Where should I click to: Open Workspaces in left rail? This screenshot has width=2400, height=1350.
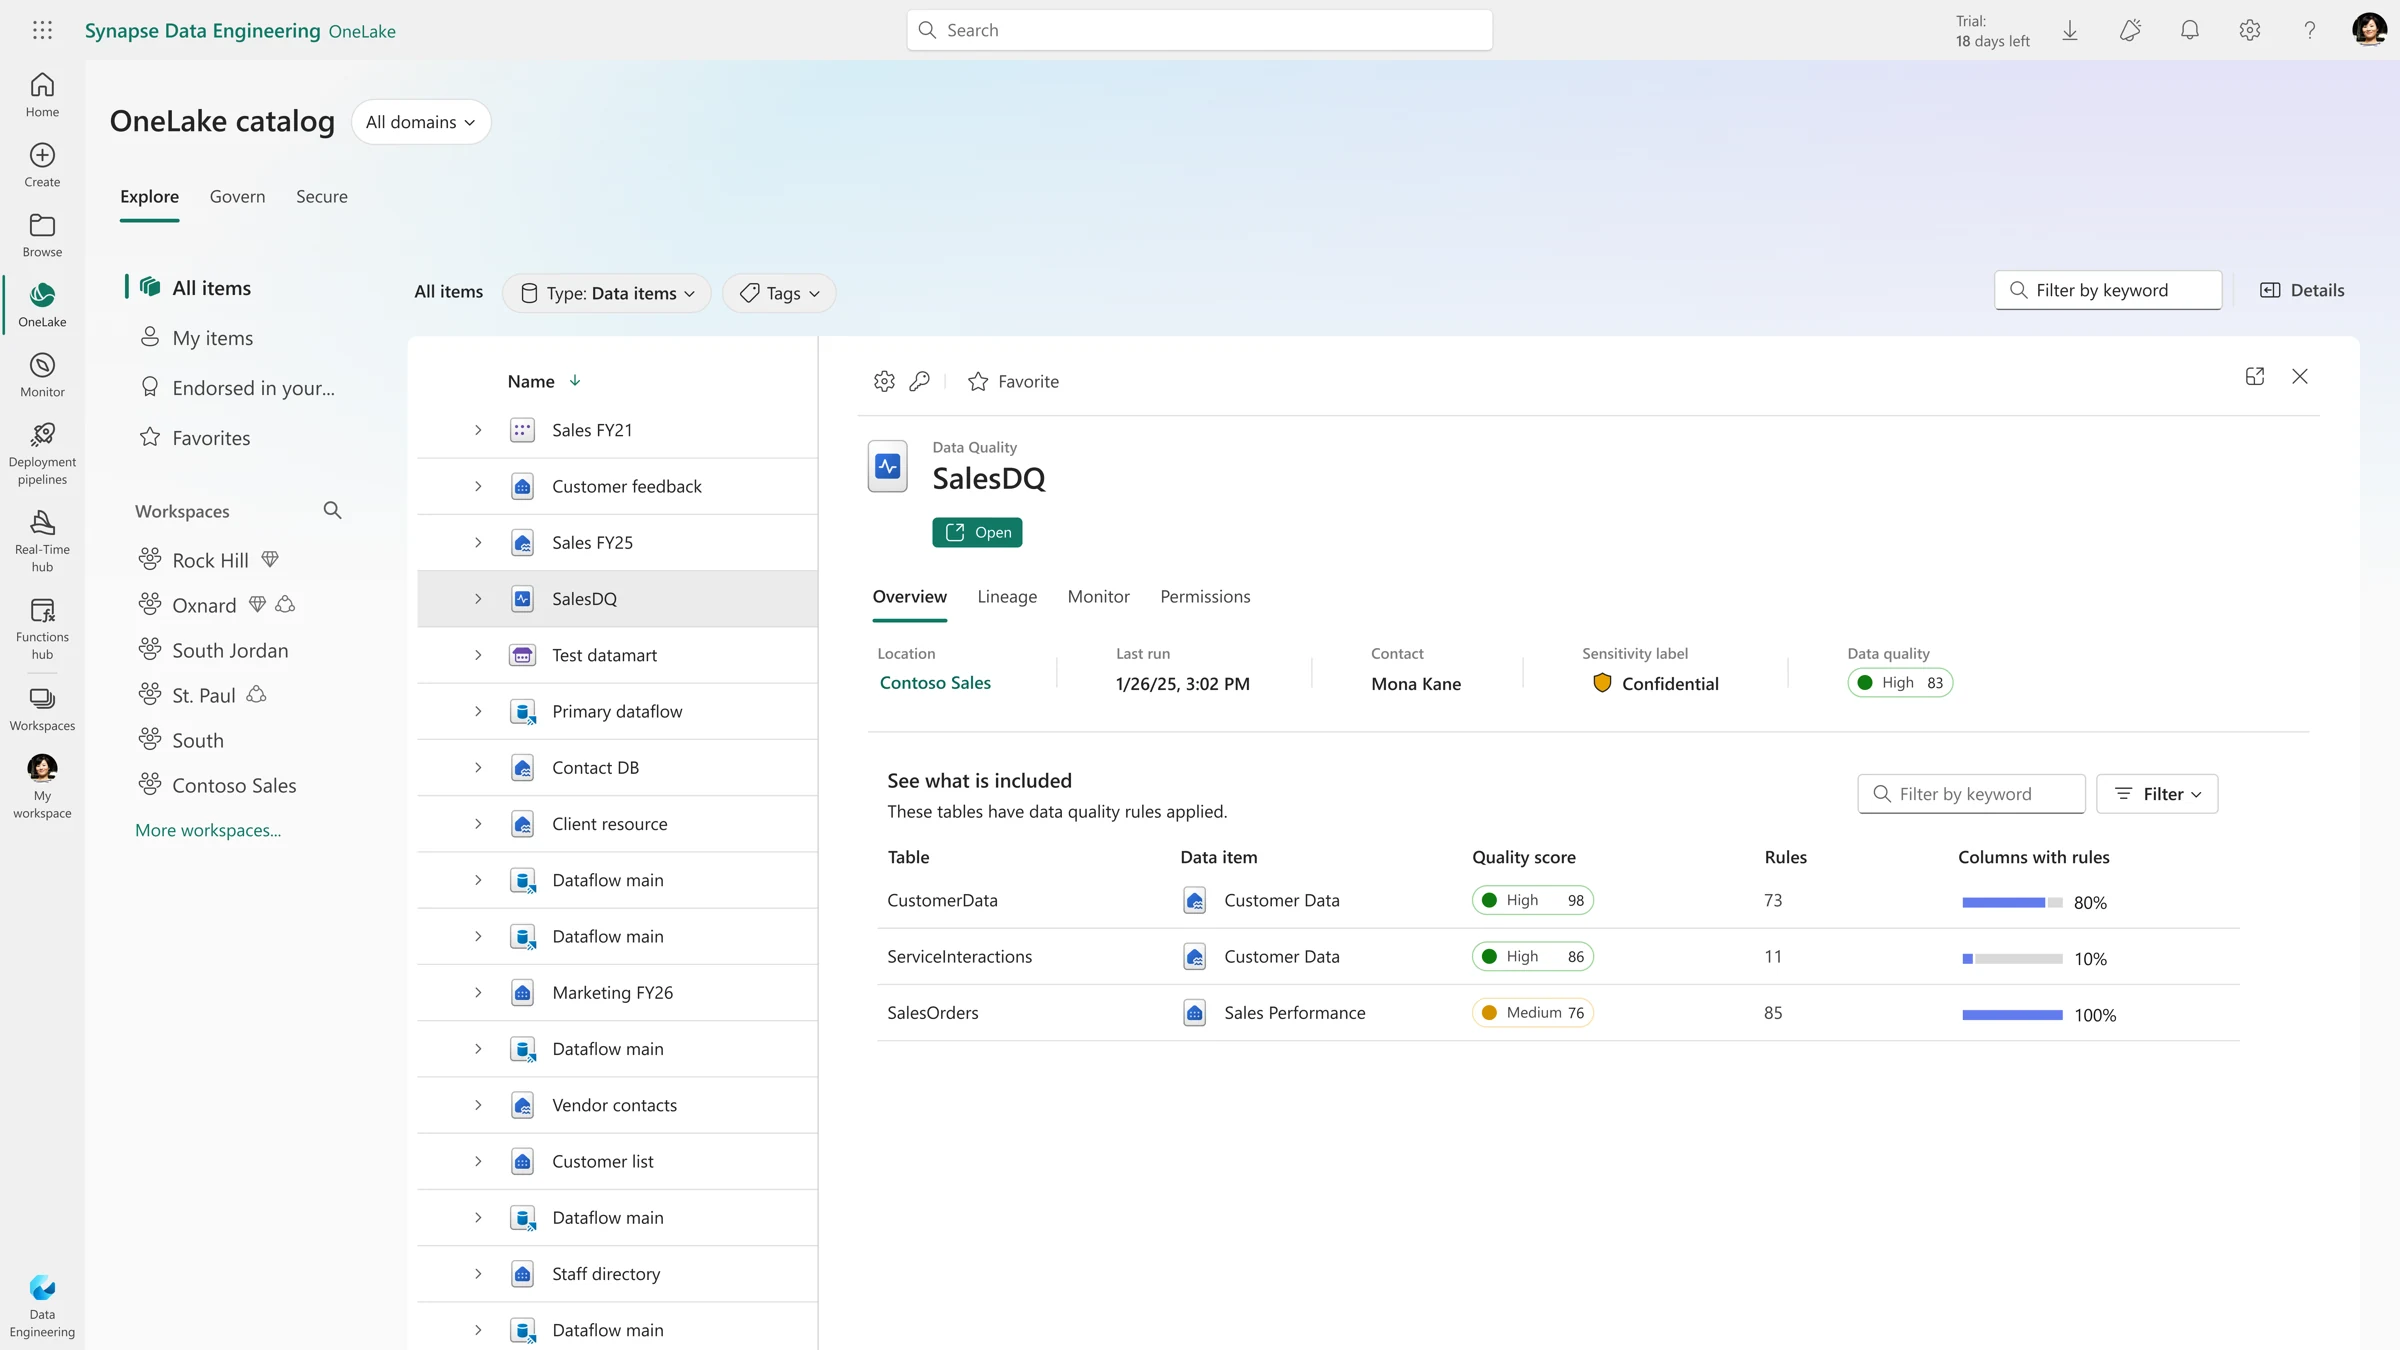[42, 709]
